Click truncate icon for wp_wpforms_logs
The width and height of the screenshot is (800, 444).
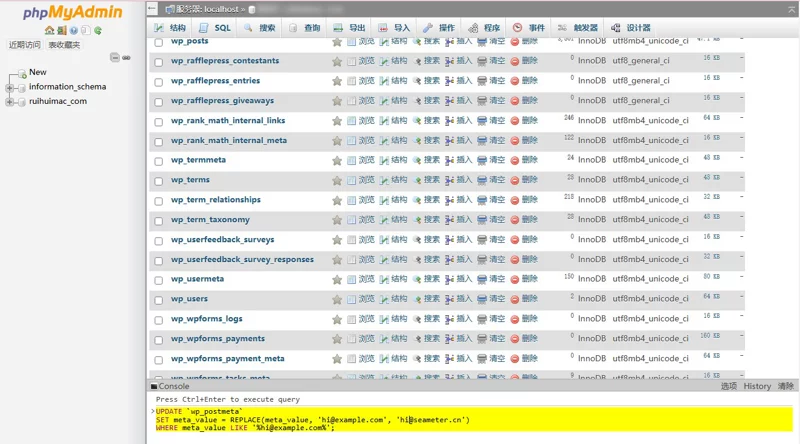point(482,319)
